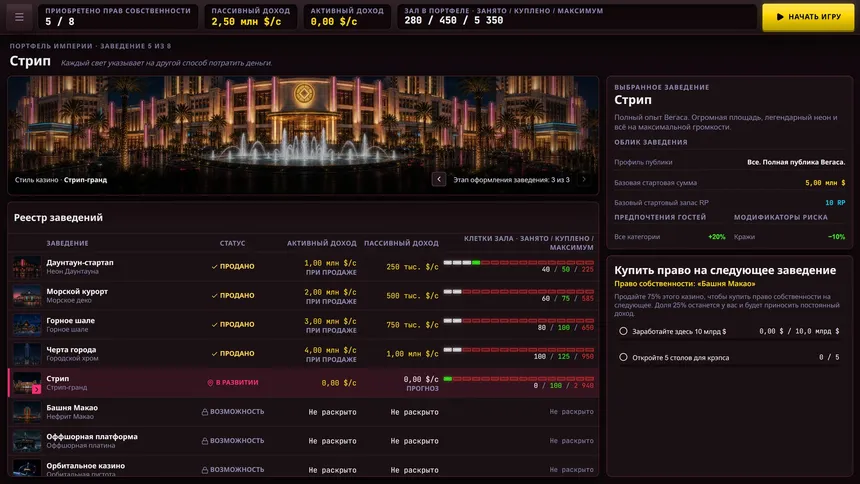Click venue name Оффшорная платформа

coord(92,437)
